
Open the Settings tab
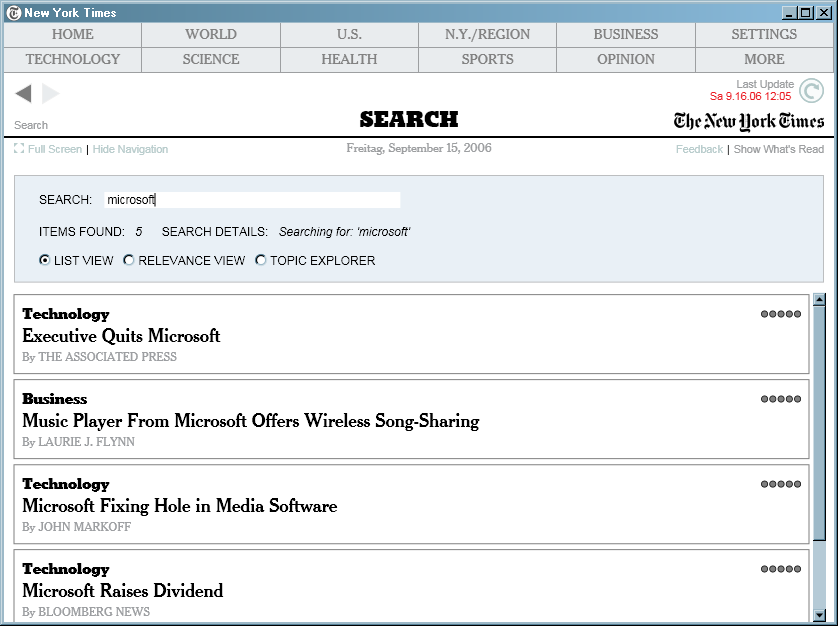764,34
